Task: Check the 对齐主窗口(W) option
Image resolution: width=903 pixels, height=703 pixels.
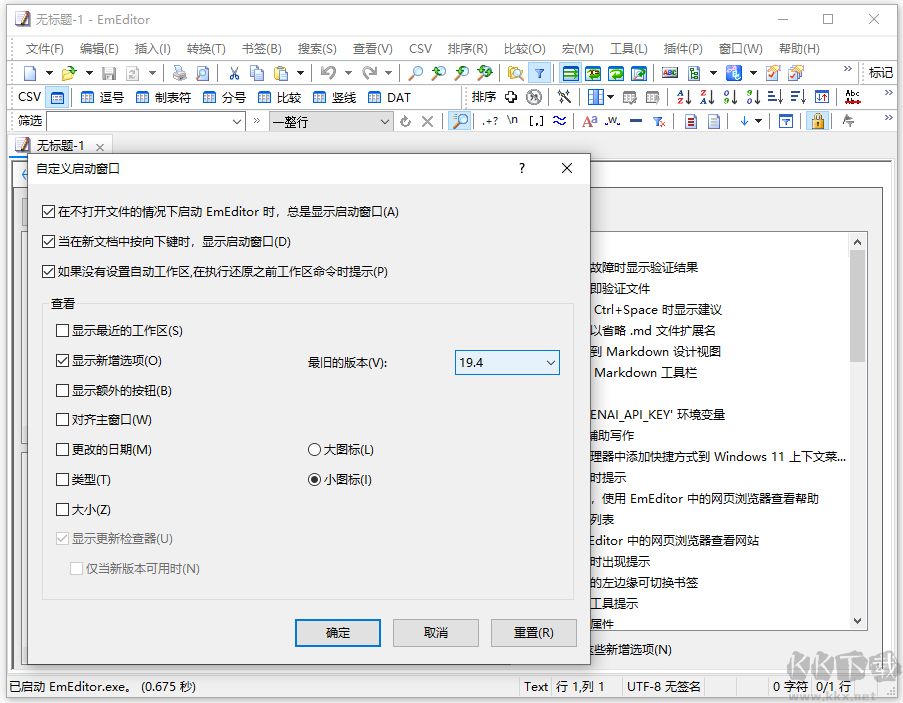Action: (x=62, y=420)
